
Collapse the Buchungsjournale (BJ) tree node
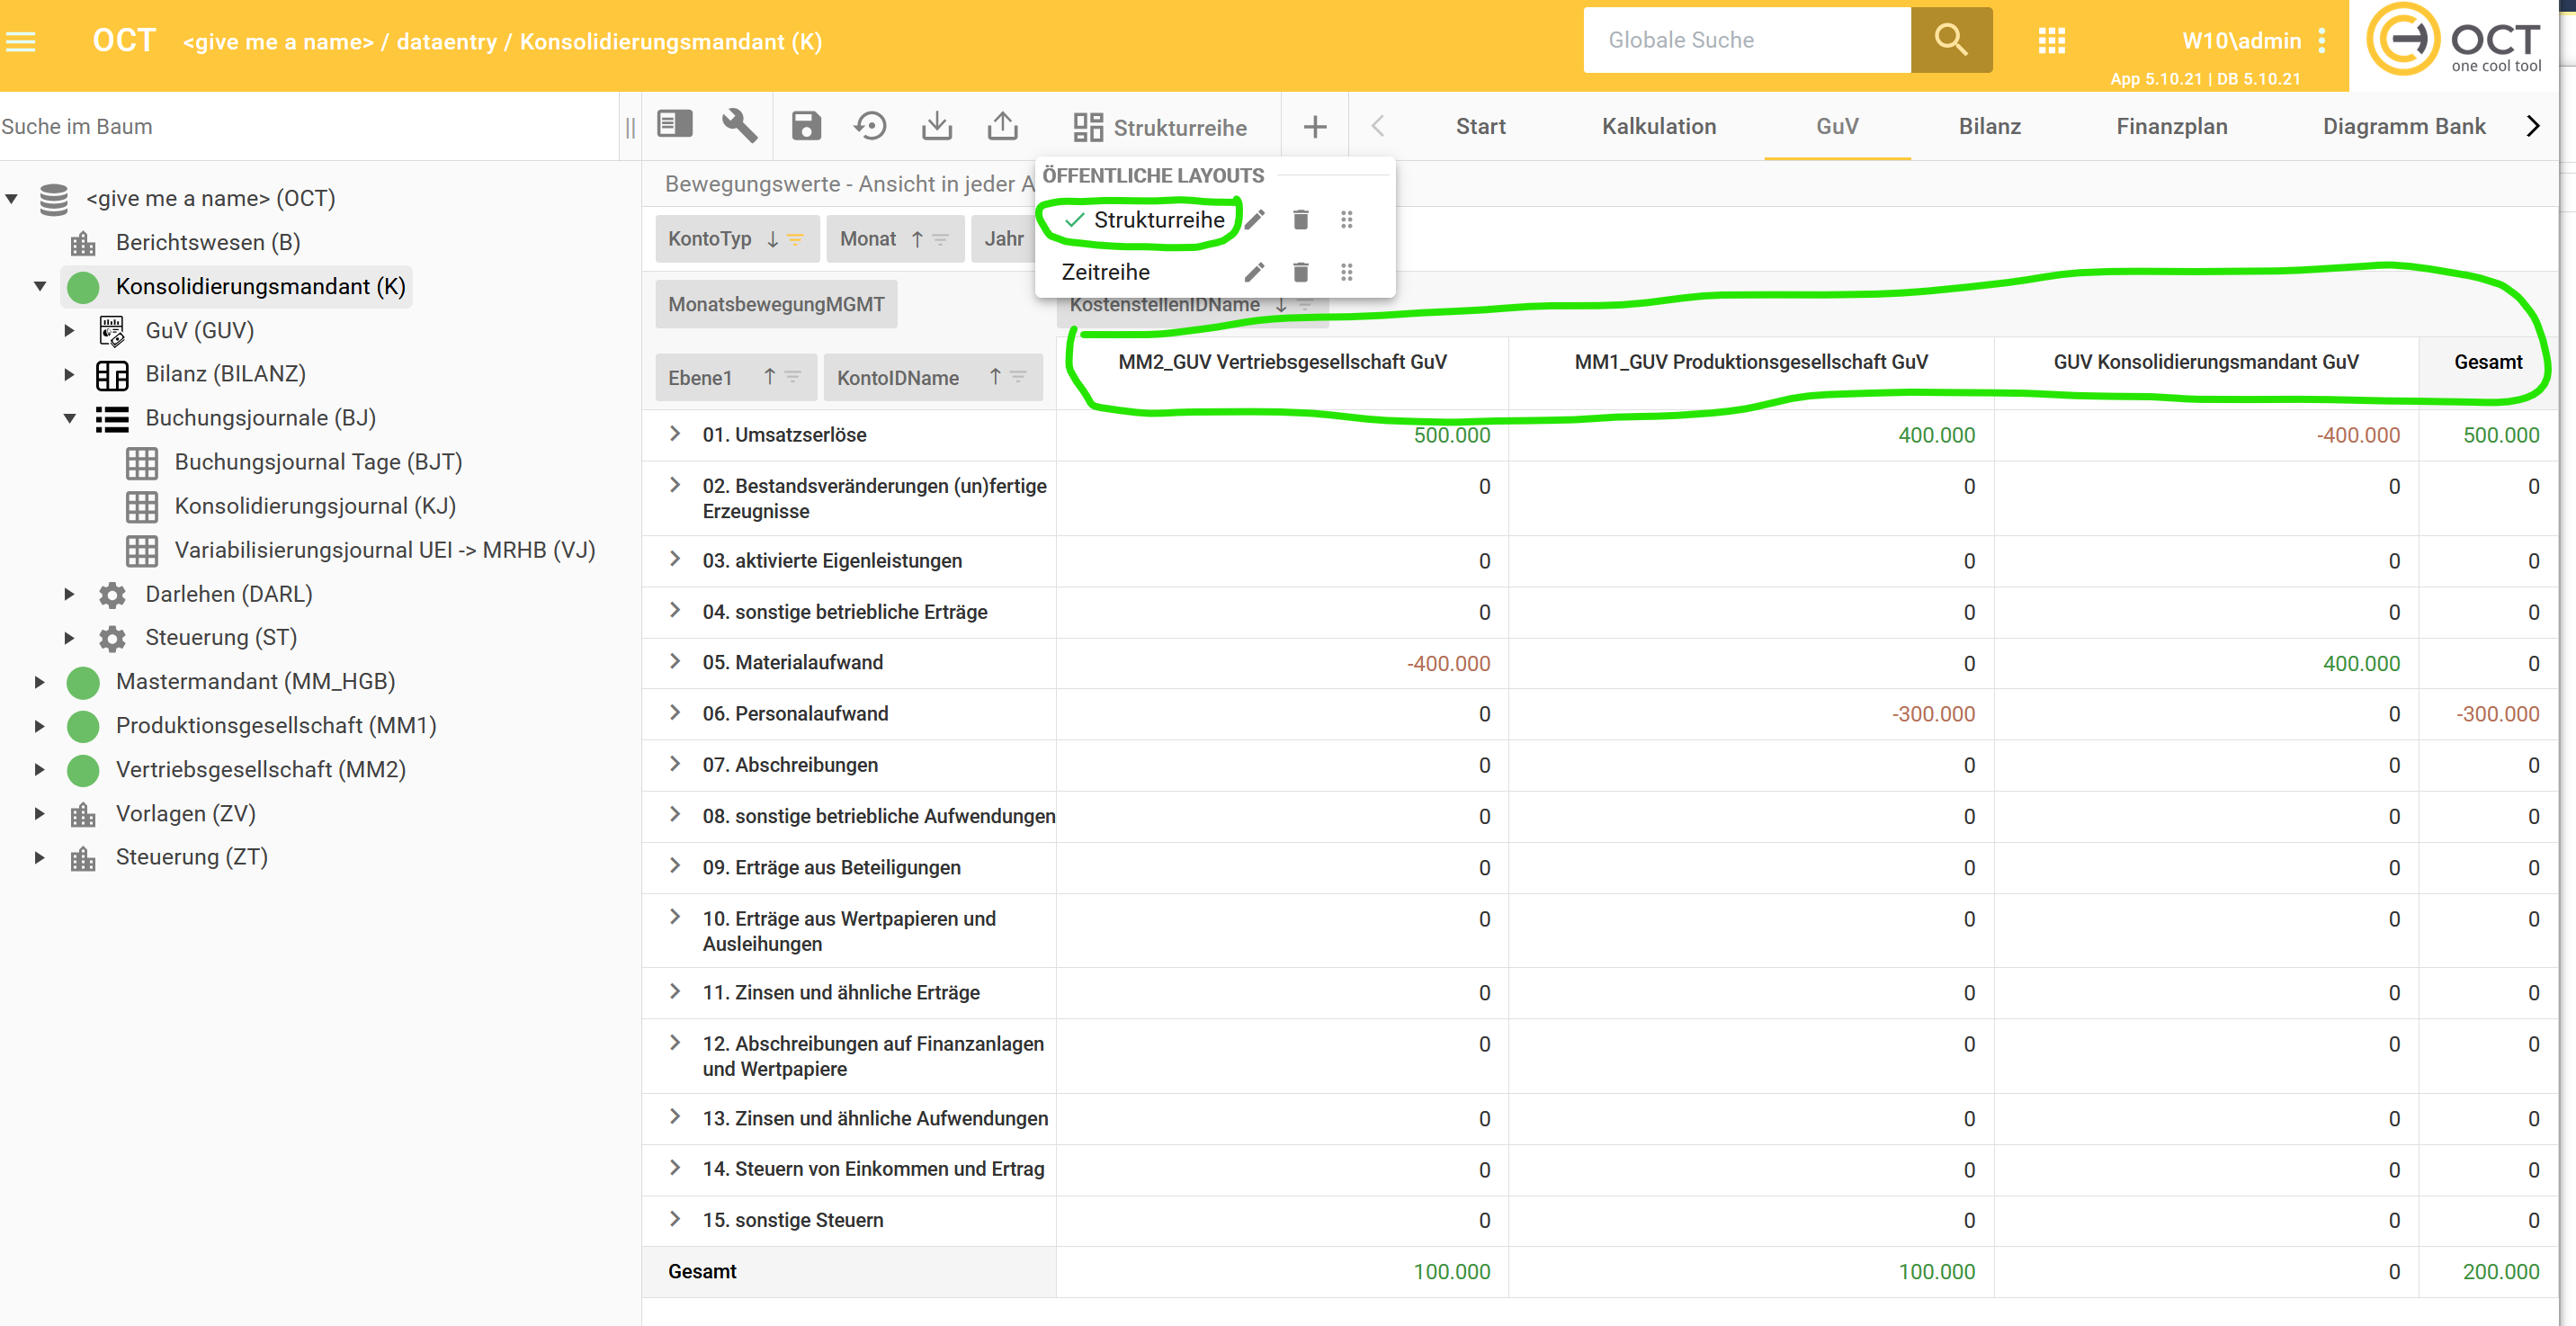pos(69,419)
